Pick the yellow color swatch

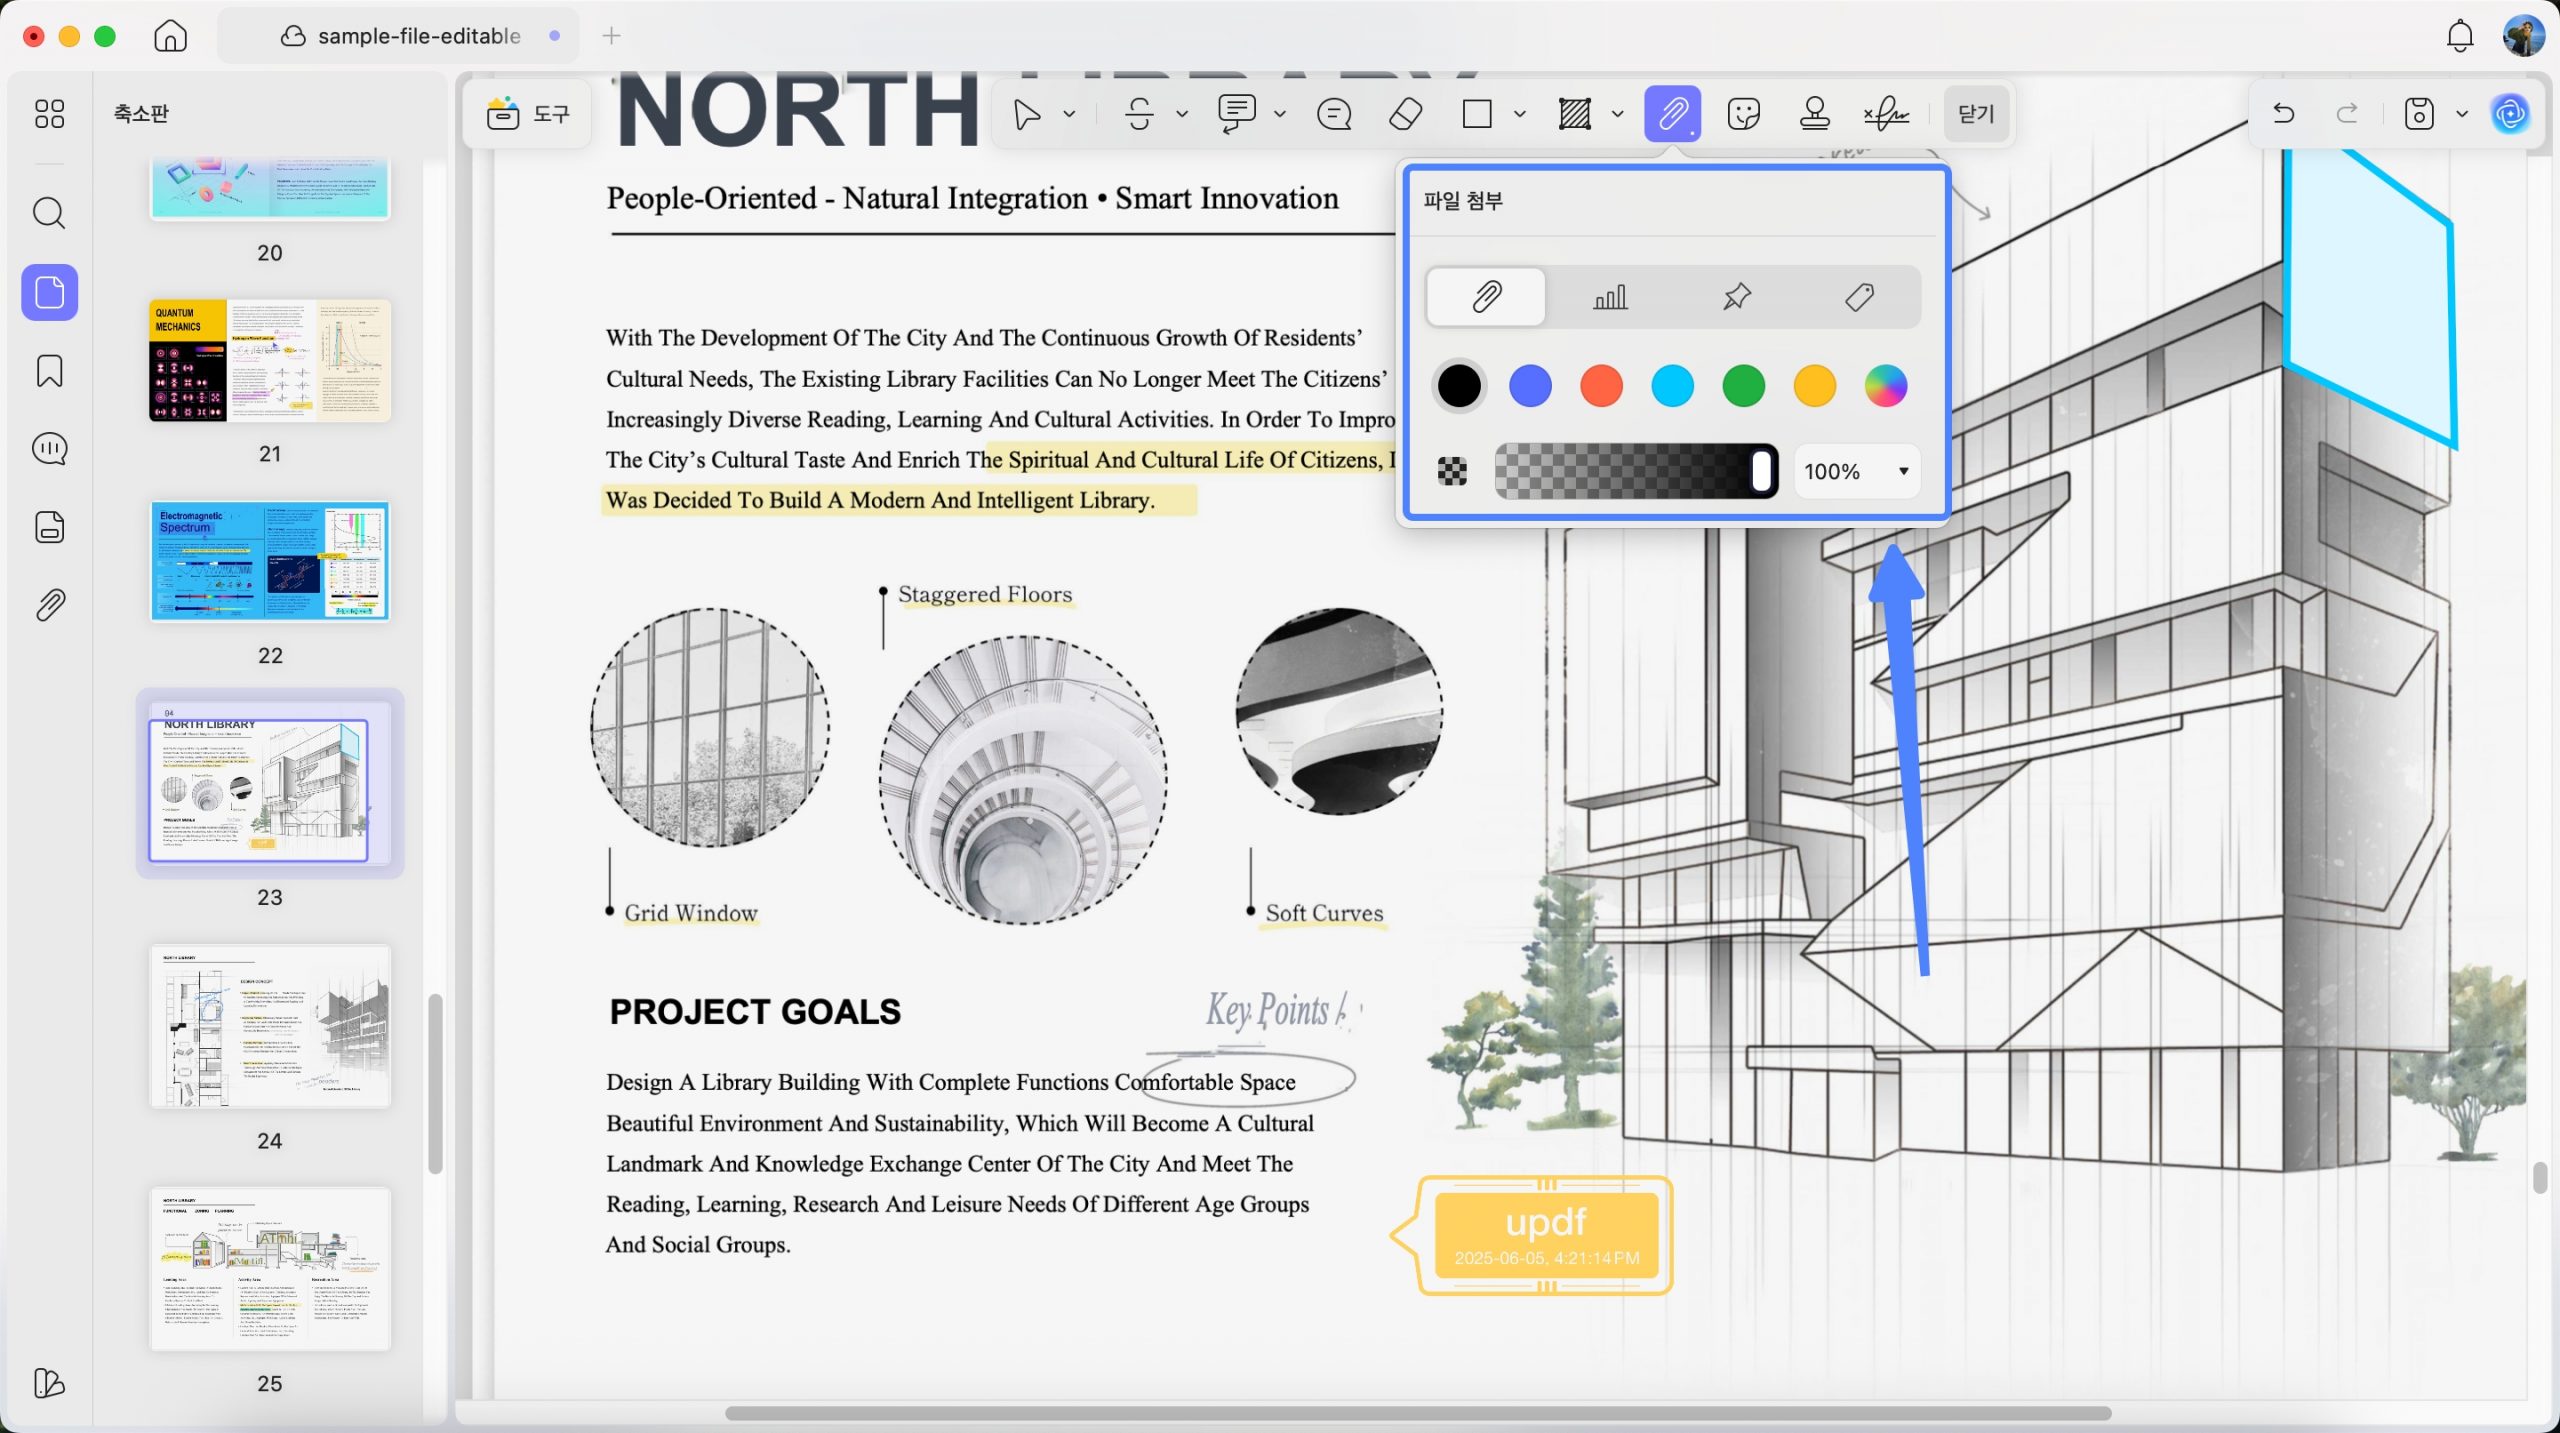coord(1814,386)
